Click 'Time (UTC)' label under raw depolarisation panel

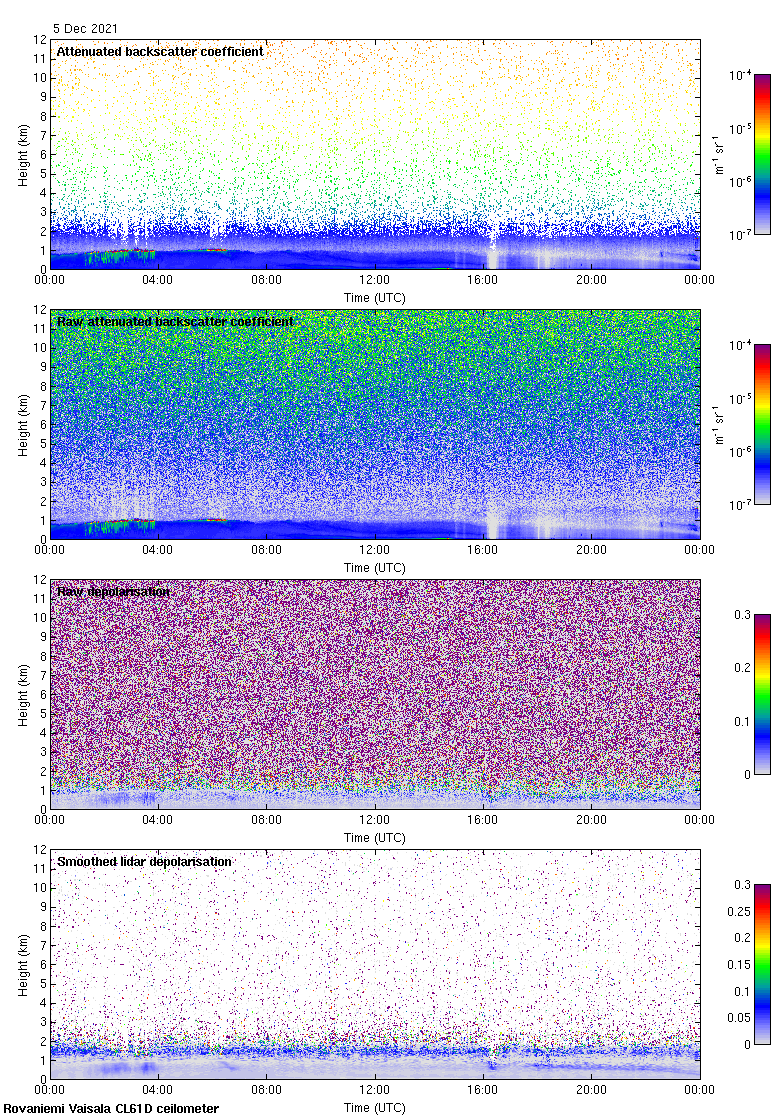[374, 838]
